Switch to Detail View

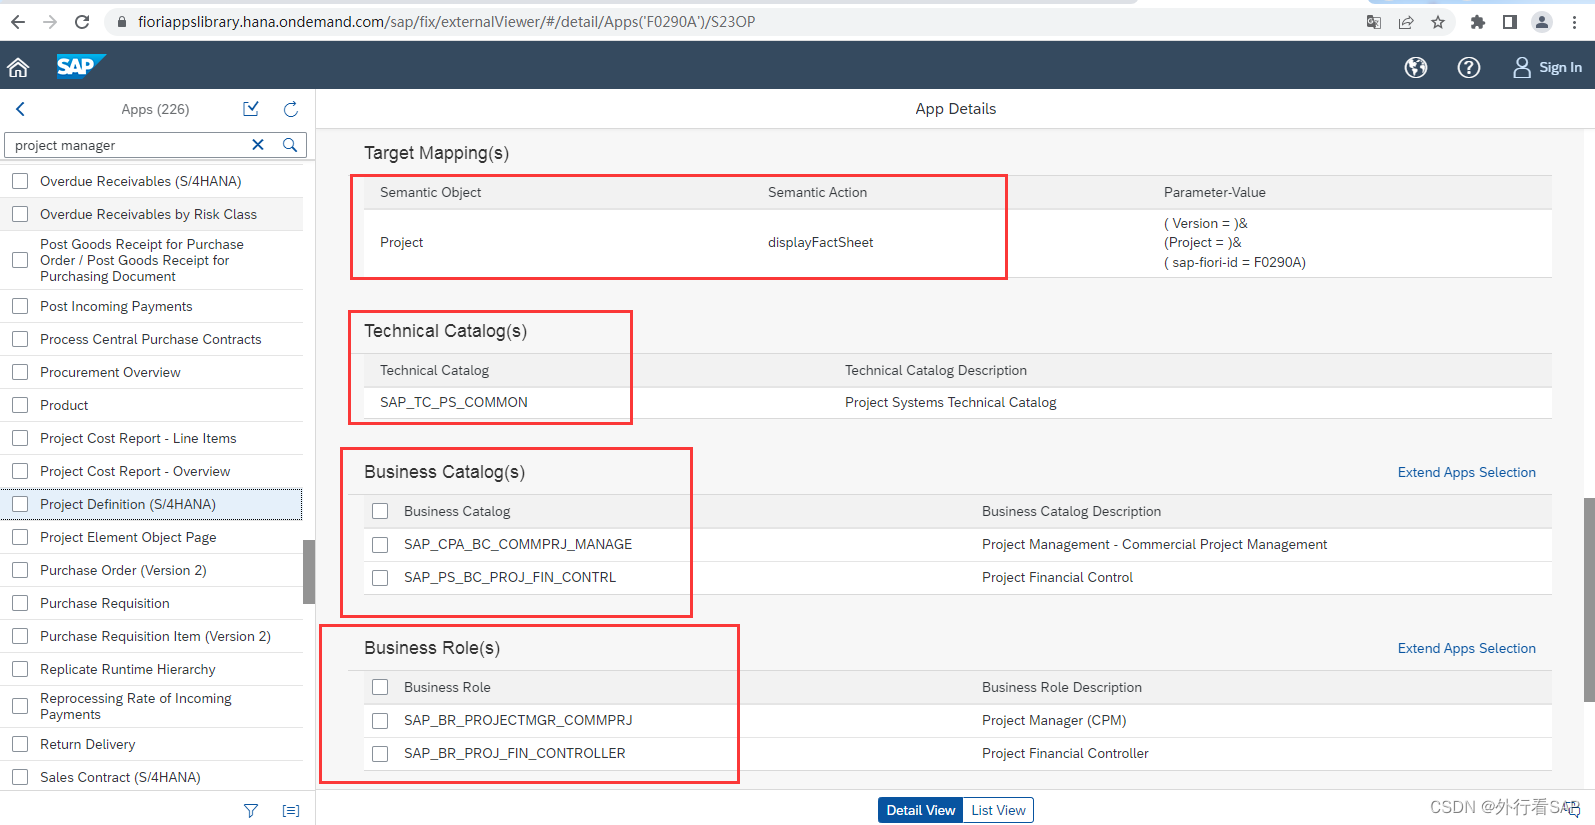coord(920,810)
